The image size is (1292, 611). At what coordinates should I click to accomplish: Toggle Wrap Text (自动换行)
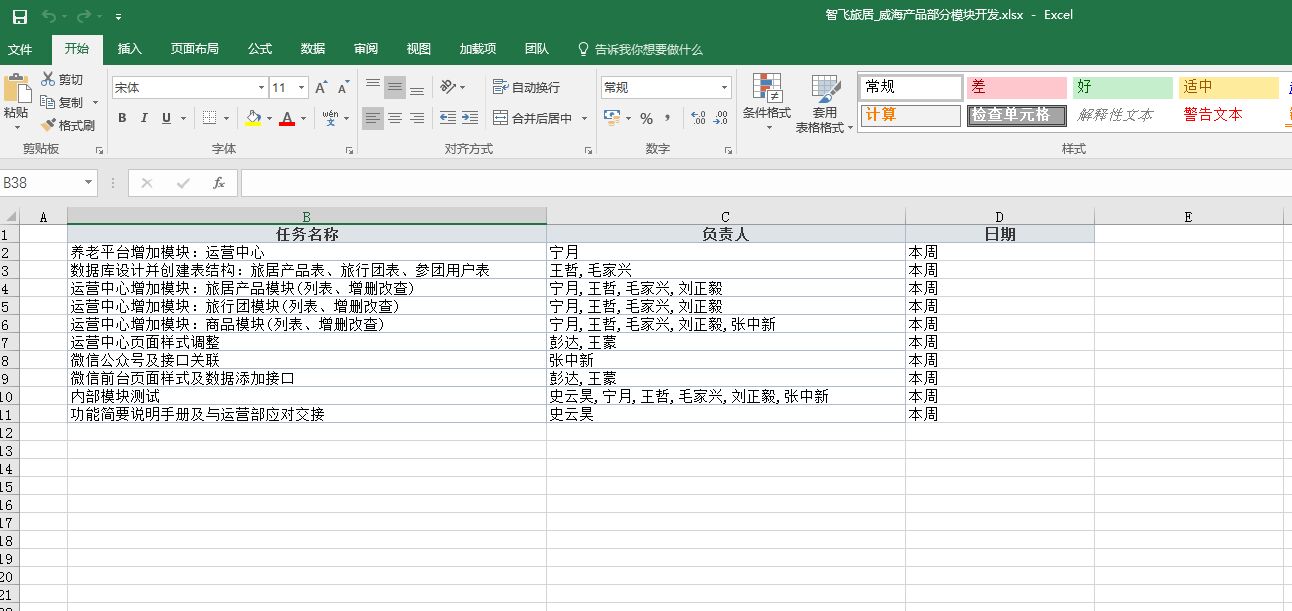(x=527, y=88)
